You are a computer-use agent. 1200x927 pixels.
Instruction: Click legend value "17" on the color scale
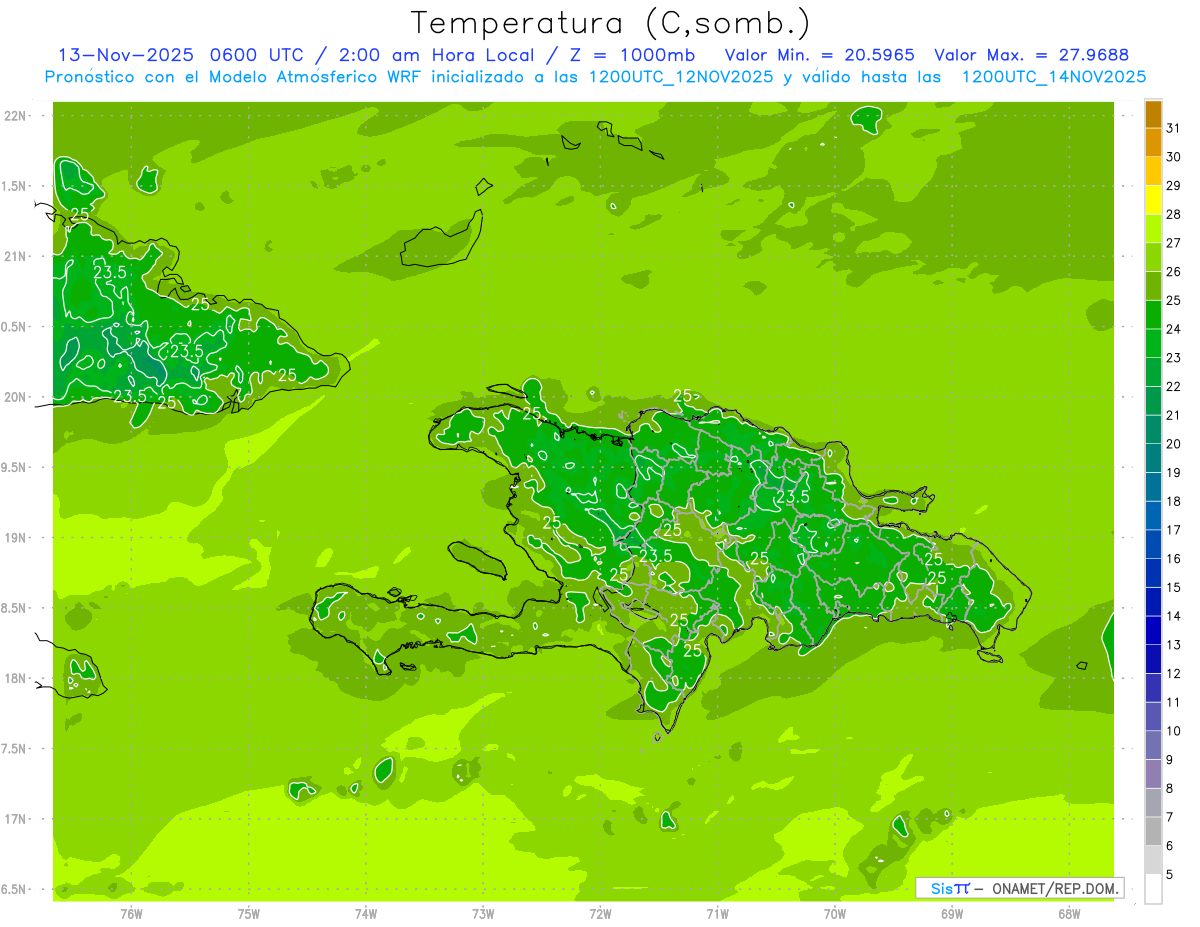1173,530
